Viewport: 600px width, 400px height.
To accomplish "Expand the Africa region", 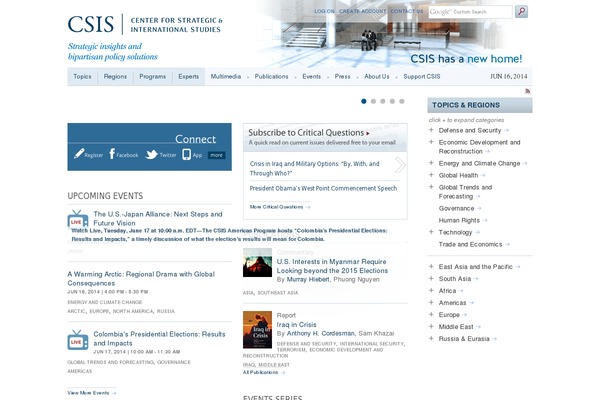I will coord(431,290).
